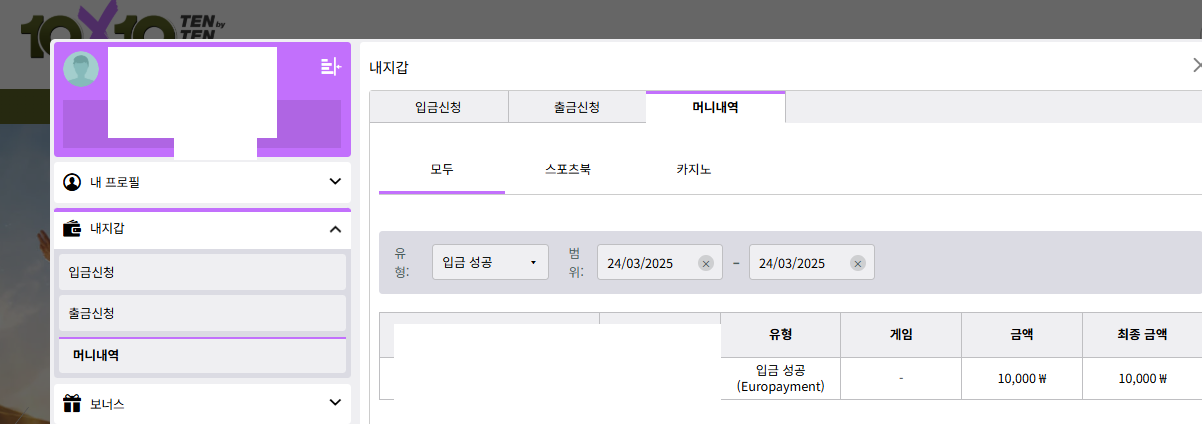Select the 머니내역 tab
1202x424 pixels.
pos(715,107)
